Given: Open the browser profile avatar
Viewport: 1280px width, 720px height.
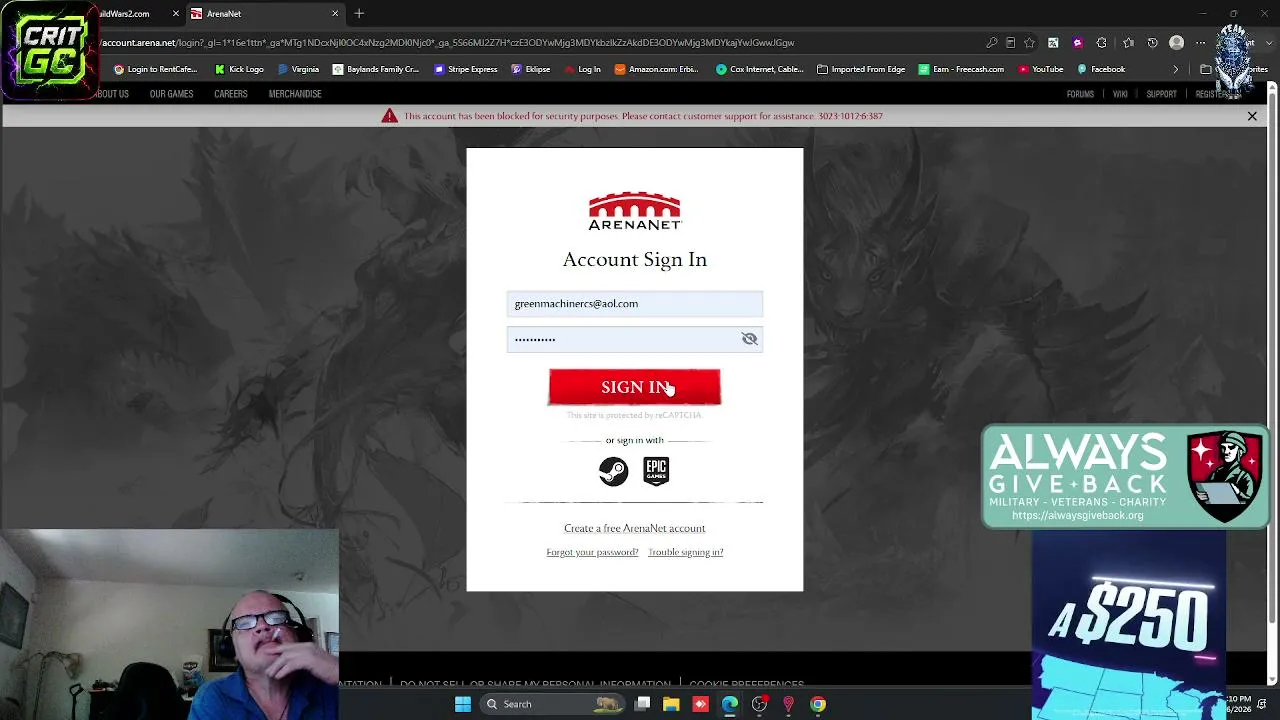Looking at the screenshot, I should tap(1176, 43).
